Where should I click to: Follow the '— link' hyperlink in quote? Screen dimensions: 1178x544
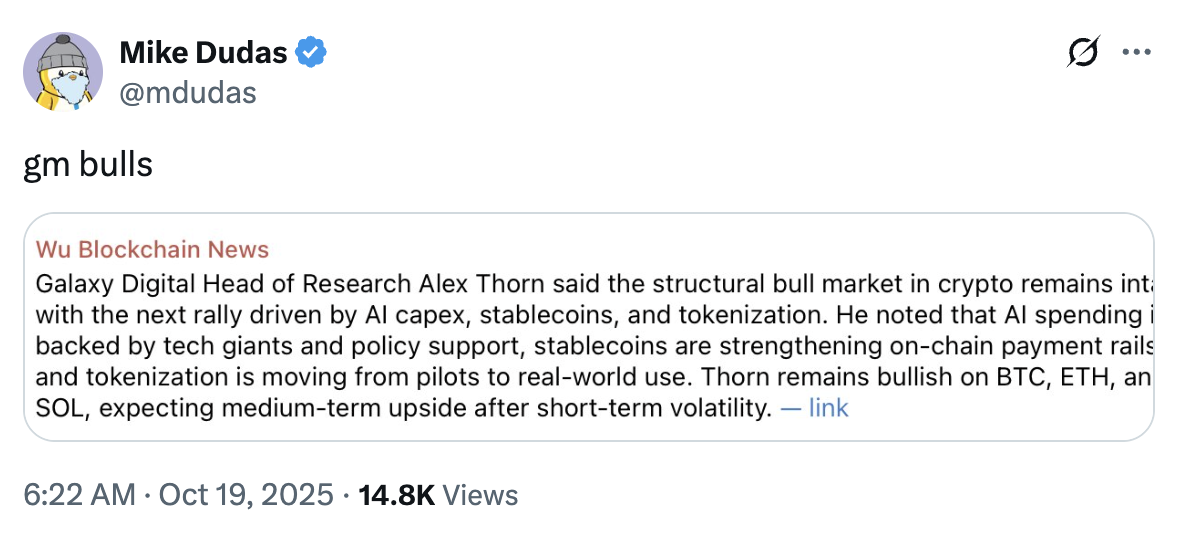click(x=814, y=408)
